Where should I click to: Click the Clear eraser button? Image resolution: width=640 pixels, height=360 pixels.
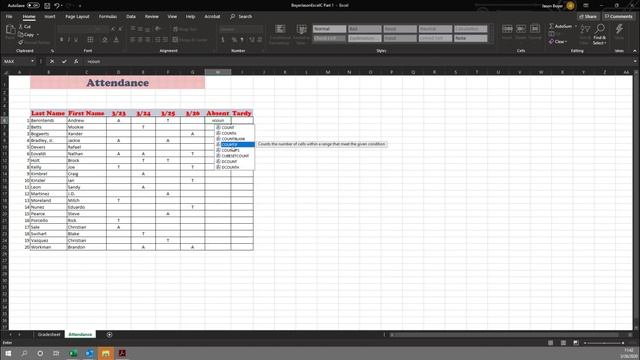point(558,42)
